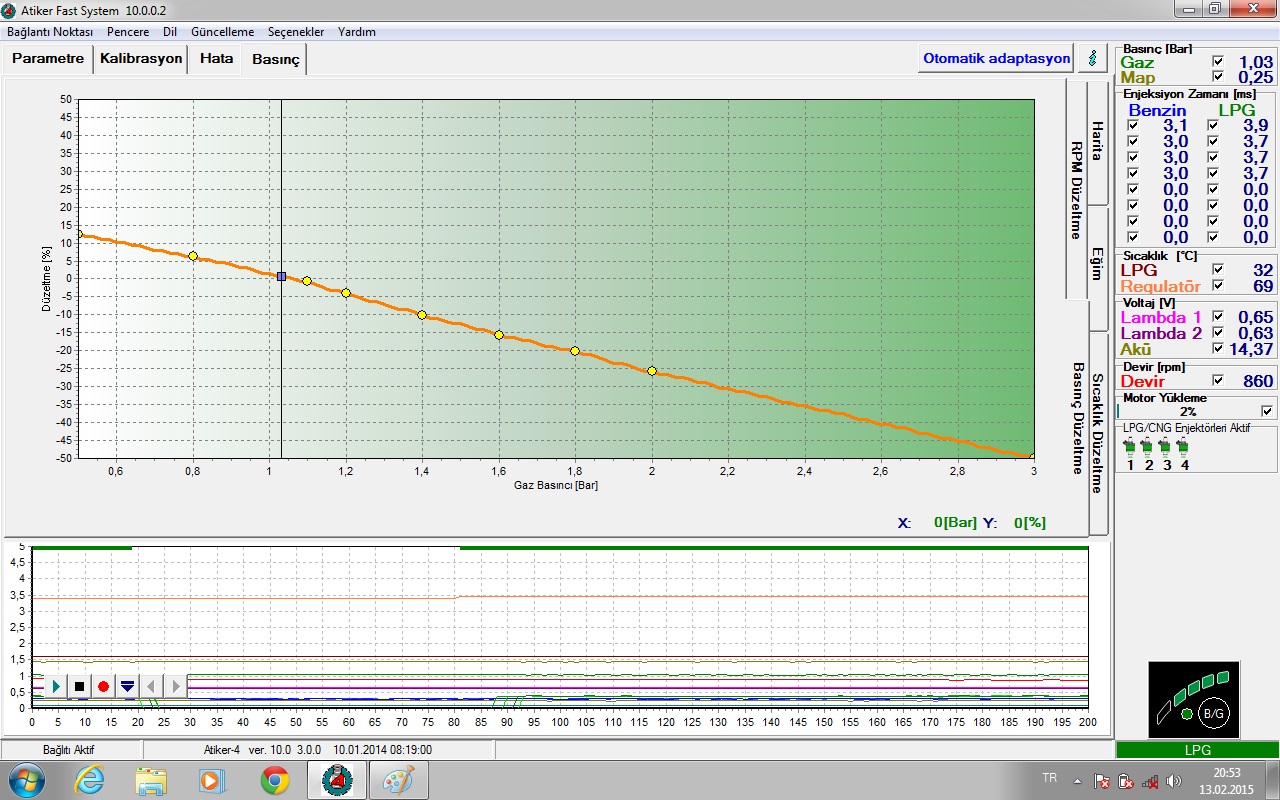This screenshot has width=1280, height=800.
Task: Open the vertical RPM Düzeltme tab
Action: (1076, 189)
